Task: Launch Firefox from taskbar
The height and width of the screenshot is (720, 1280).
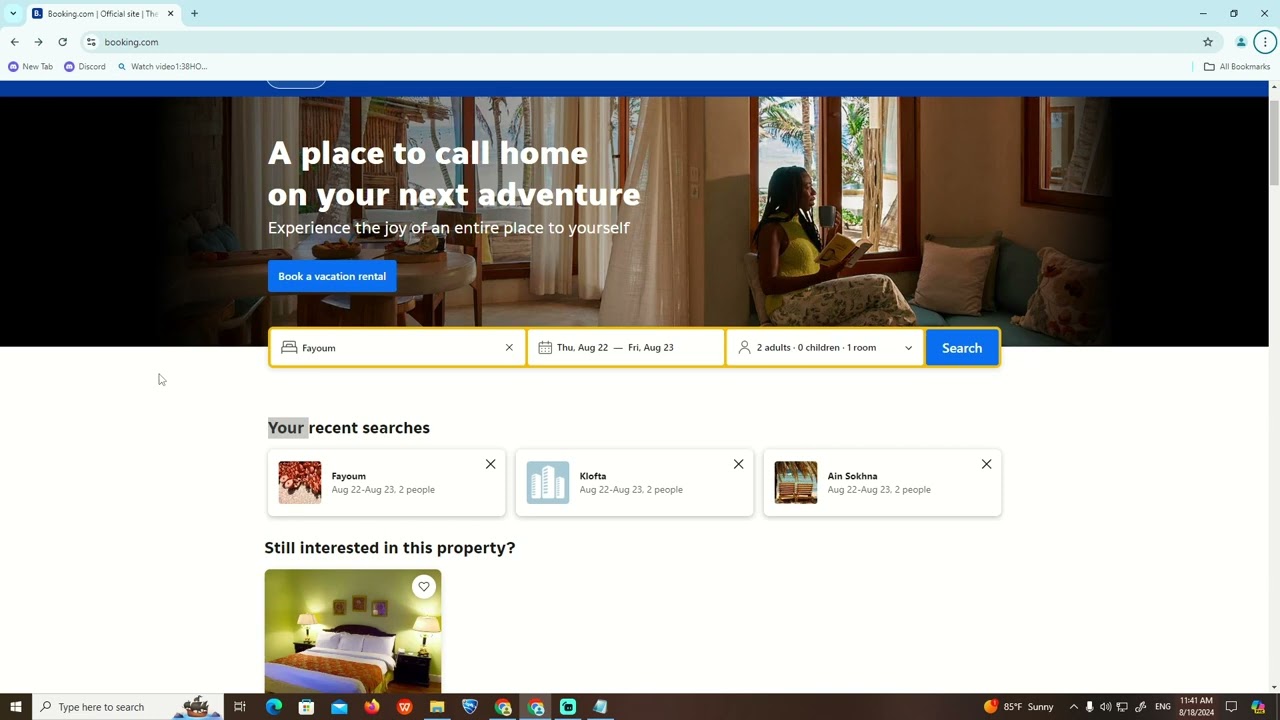Action: [372, 707]
